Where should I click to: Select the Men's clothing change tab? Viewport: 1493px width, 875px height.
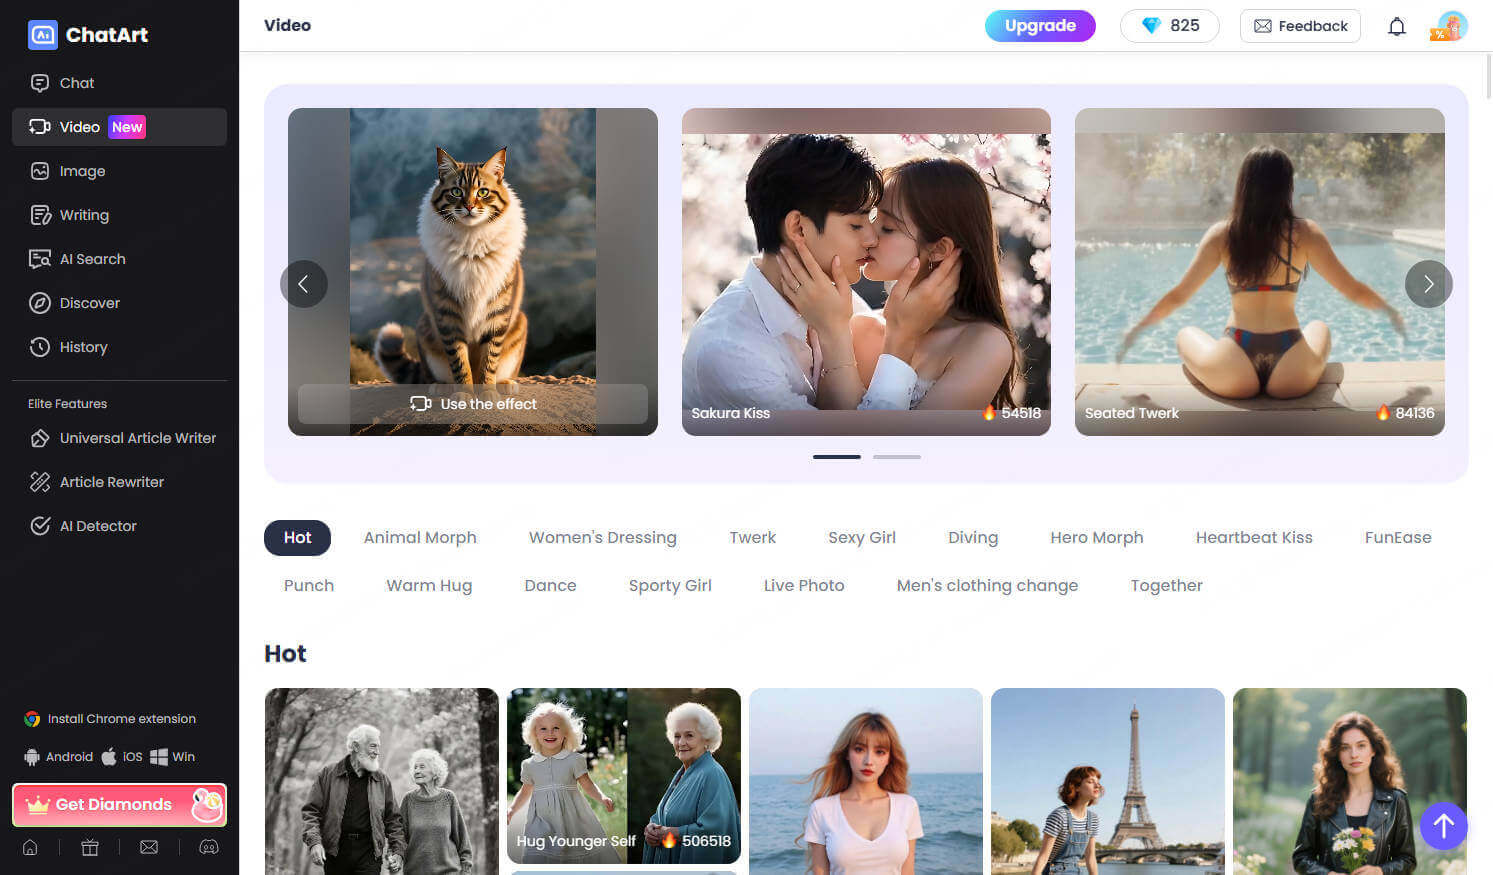(x=987, y=586)
